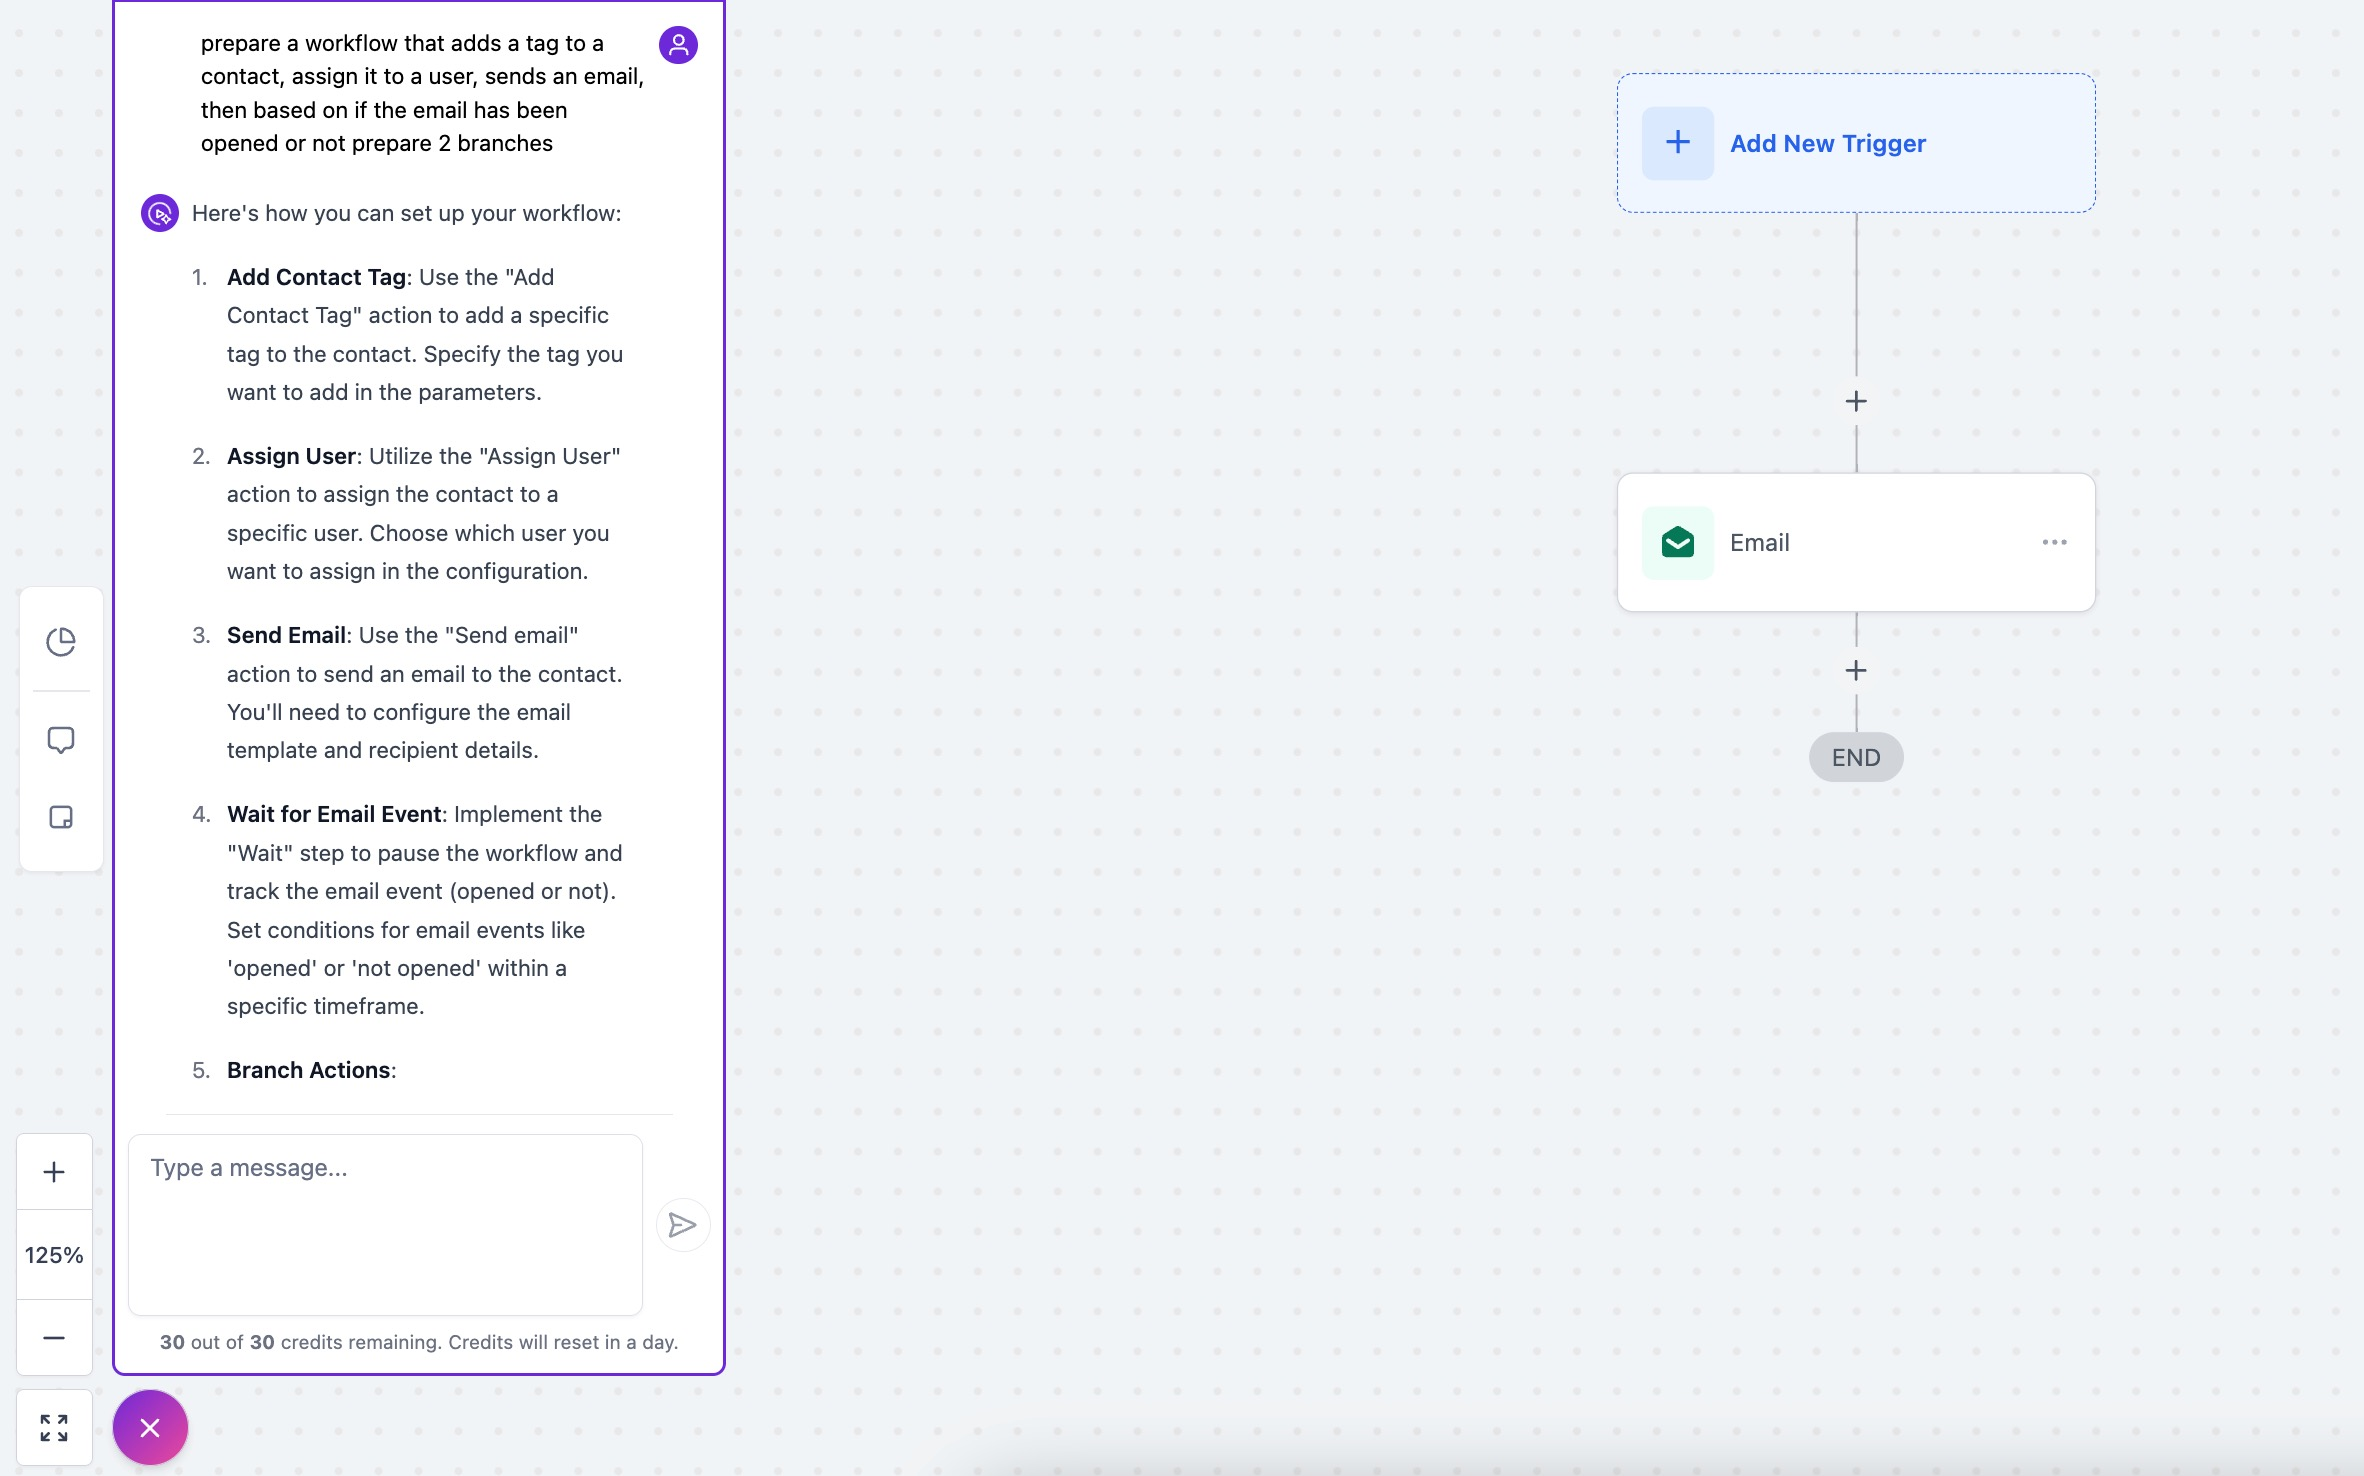The width and height of the screenshot is (2364, 1476).
Task: Open the Email node three-dot menu
Action: tap(2054, 542)
